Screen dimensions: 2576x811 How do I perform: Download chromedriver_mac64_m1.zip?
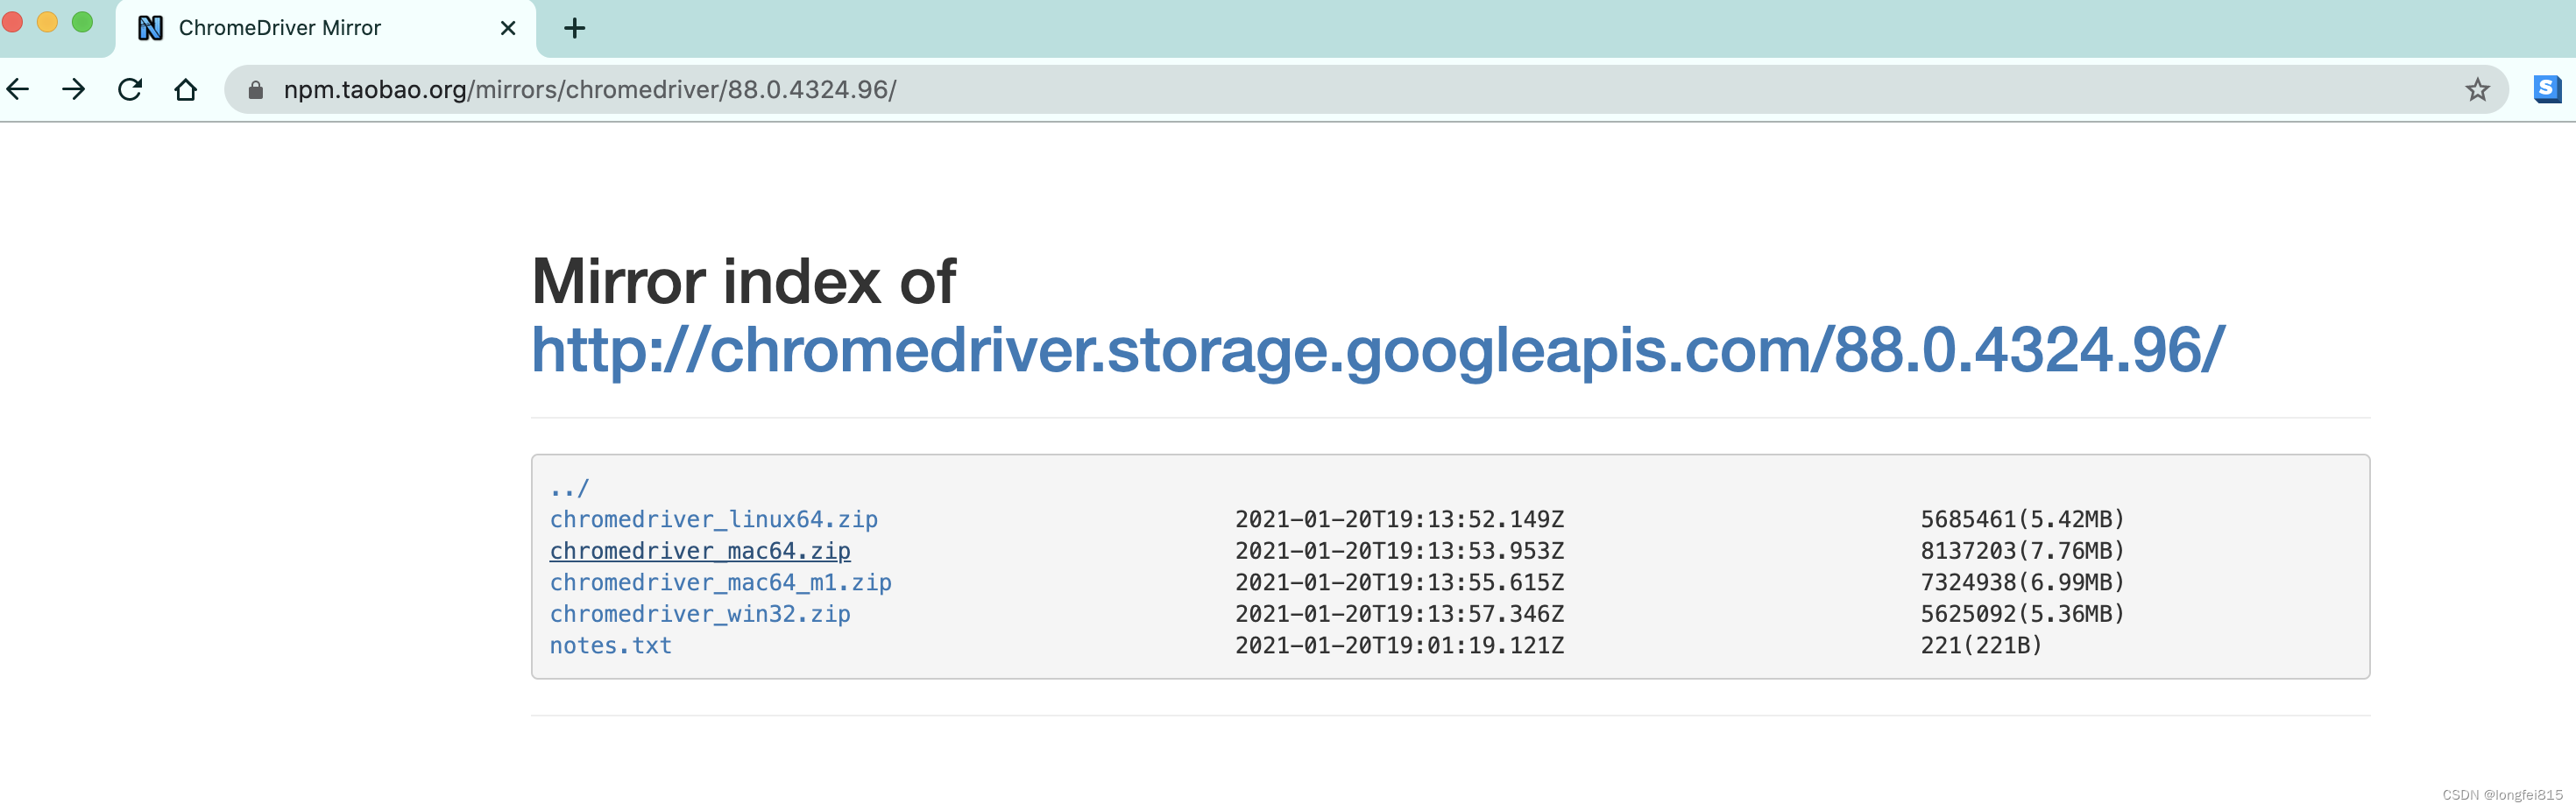721,582
